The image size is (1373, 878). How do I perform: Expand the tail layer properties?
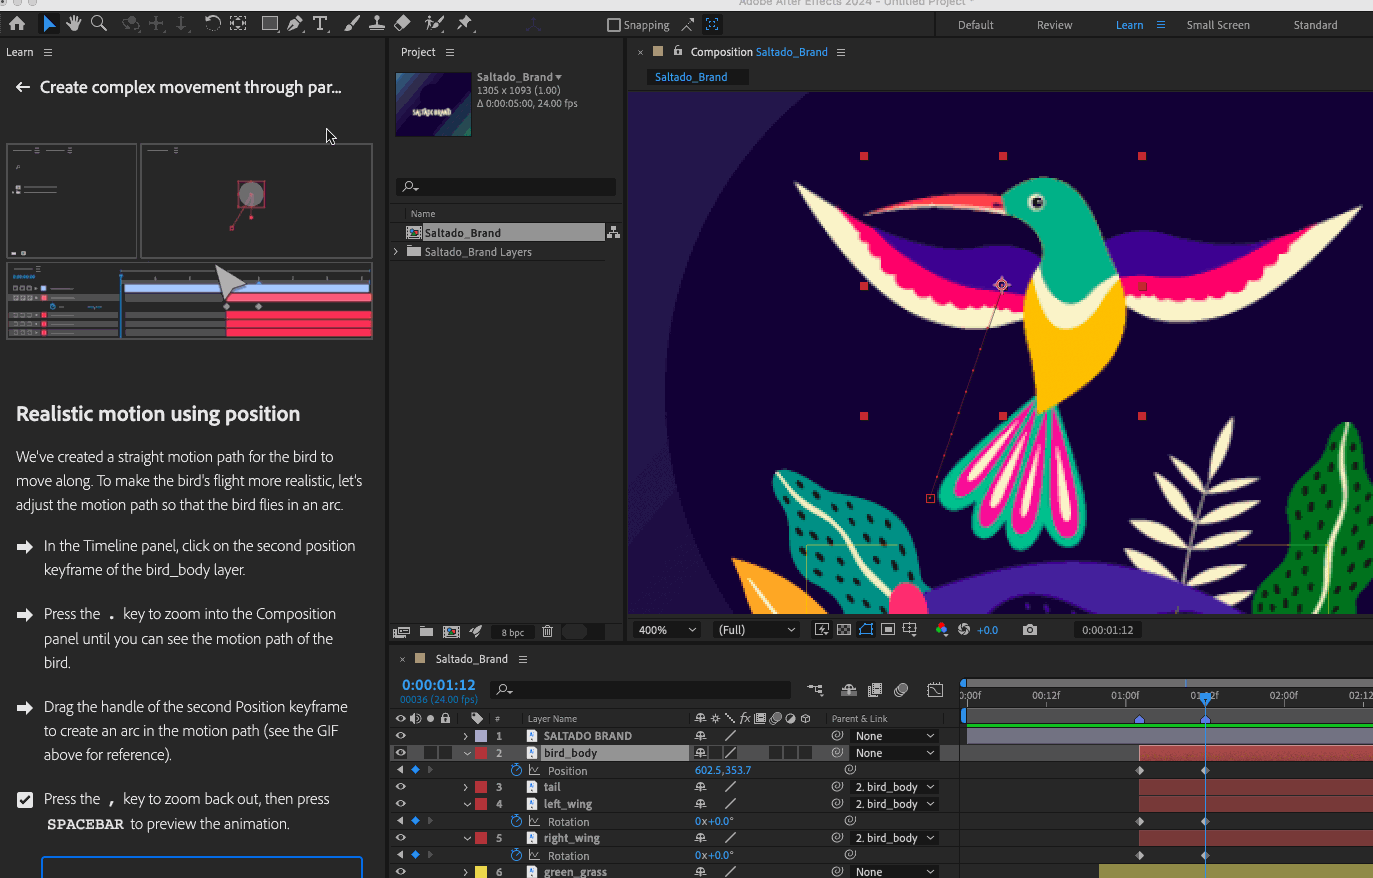point(466,787)
